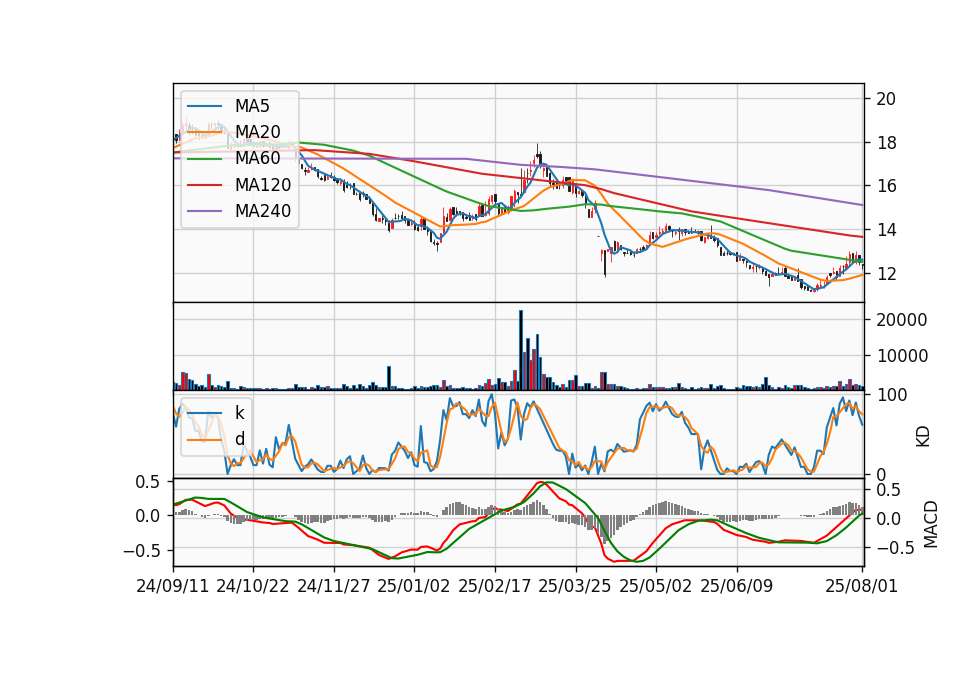Click the price axis value 18
Screen dimensions: 960x690
click(886, 143)
